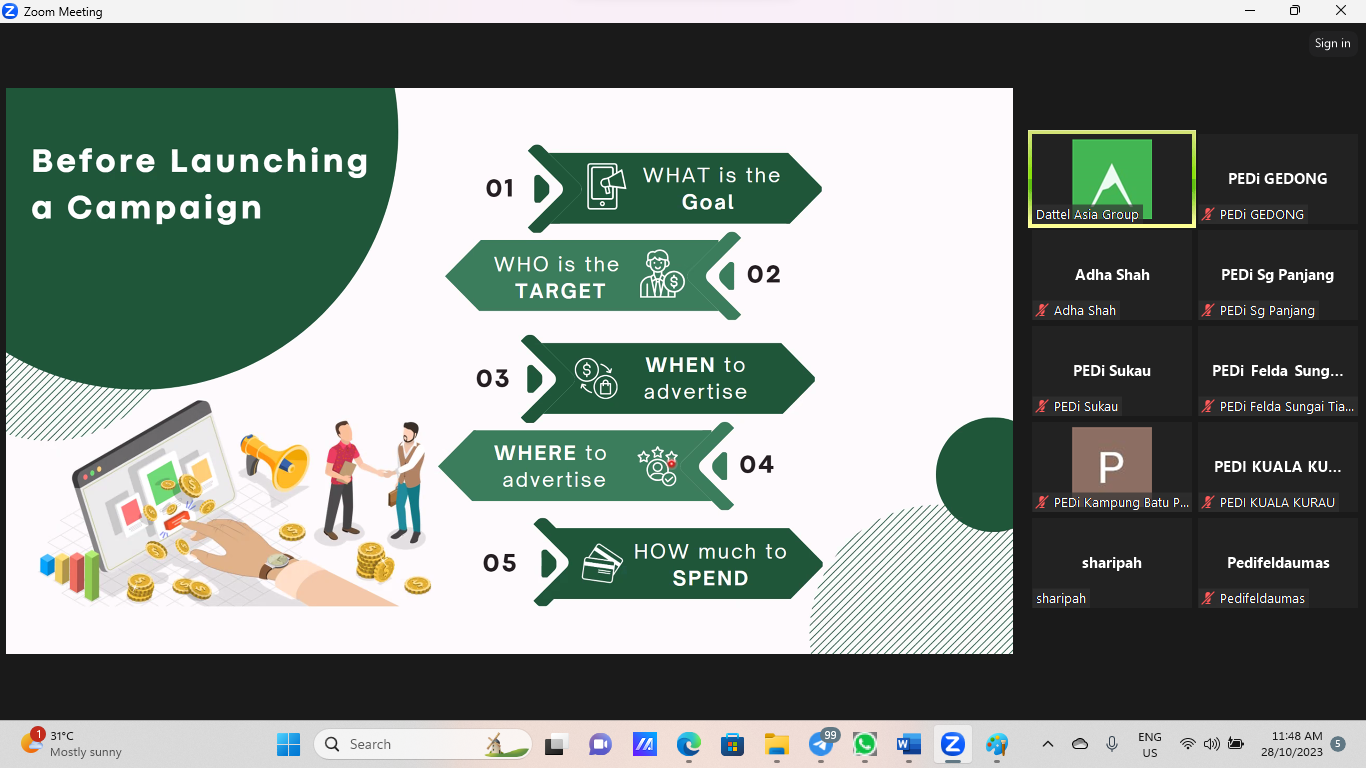Image resolution: width=1366 pixels, height=768 pixels.
Task: Open the Paint palette app in the taskbar
Action: pyautogui.click(x=997, y=744)
